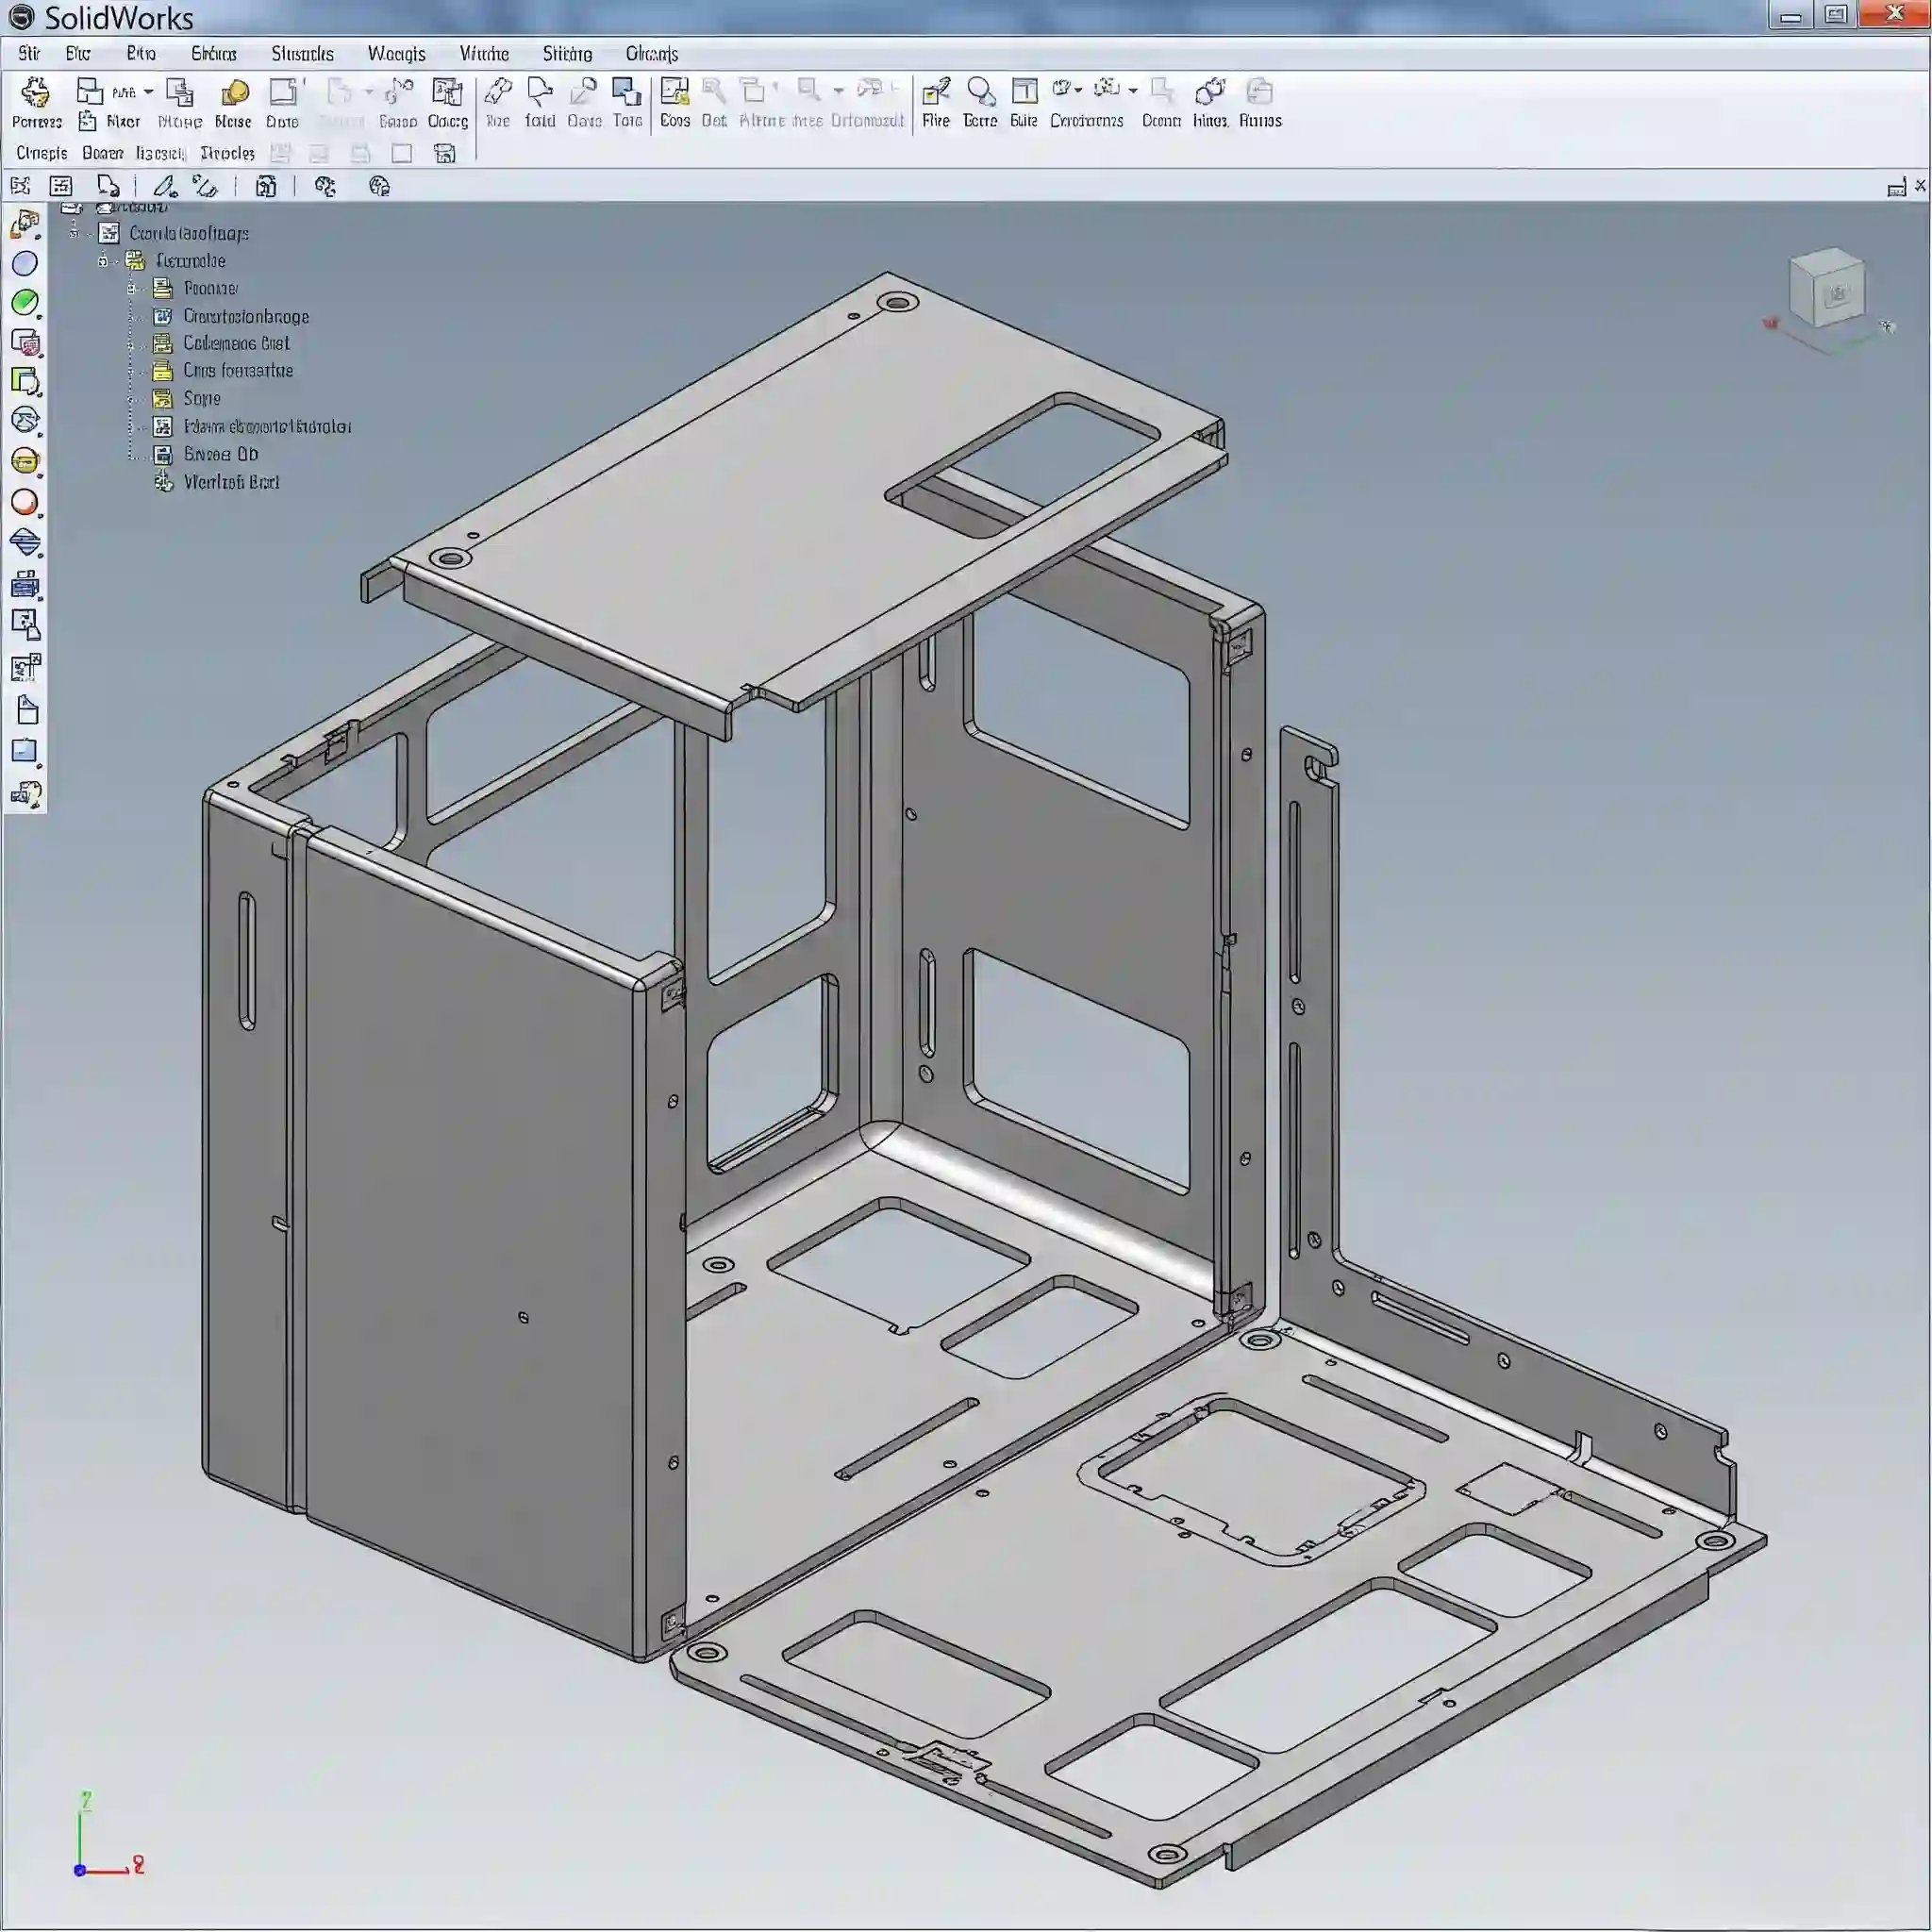Click the Ttrocles button in second toolbar row
1932x1932 pixels.
(227, 153)
